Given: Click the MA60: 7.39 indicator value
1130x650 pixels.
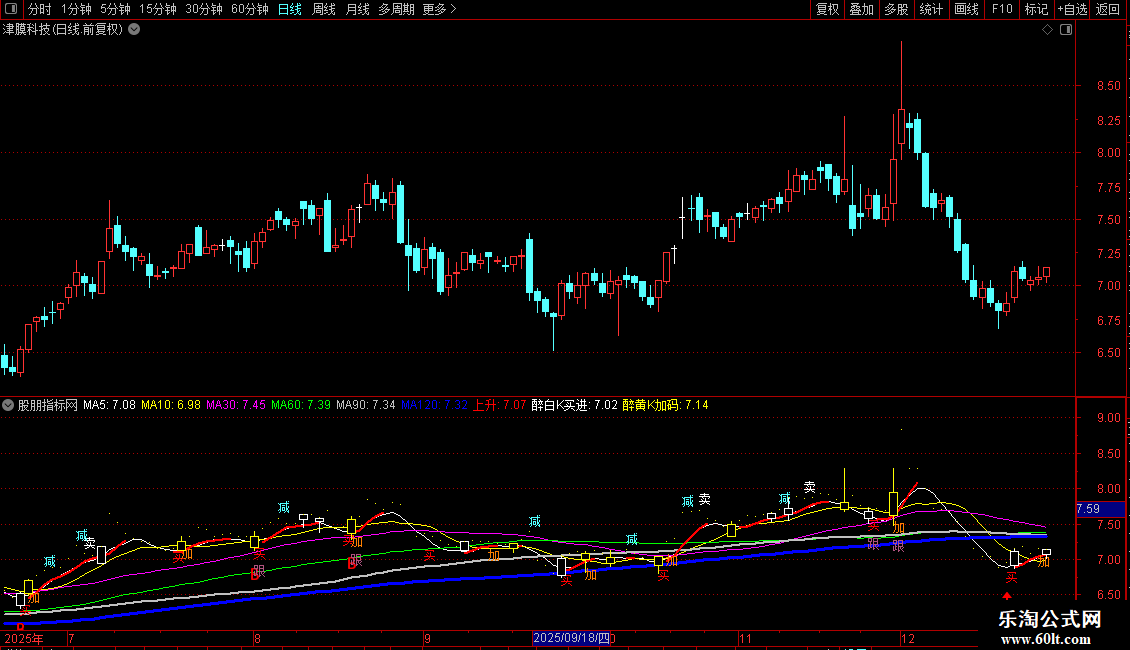Looking at the screenshot, I should click(x=301, y=405).
